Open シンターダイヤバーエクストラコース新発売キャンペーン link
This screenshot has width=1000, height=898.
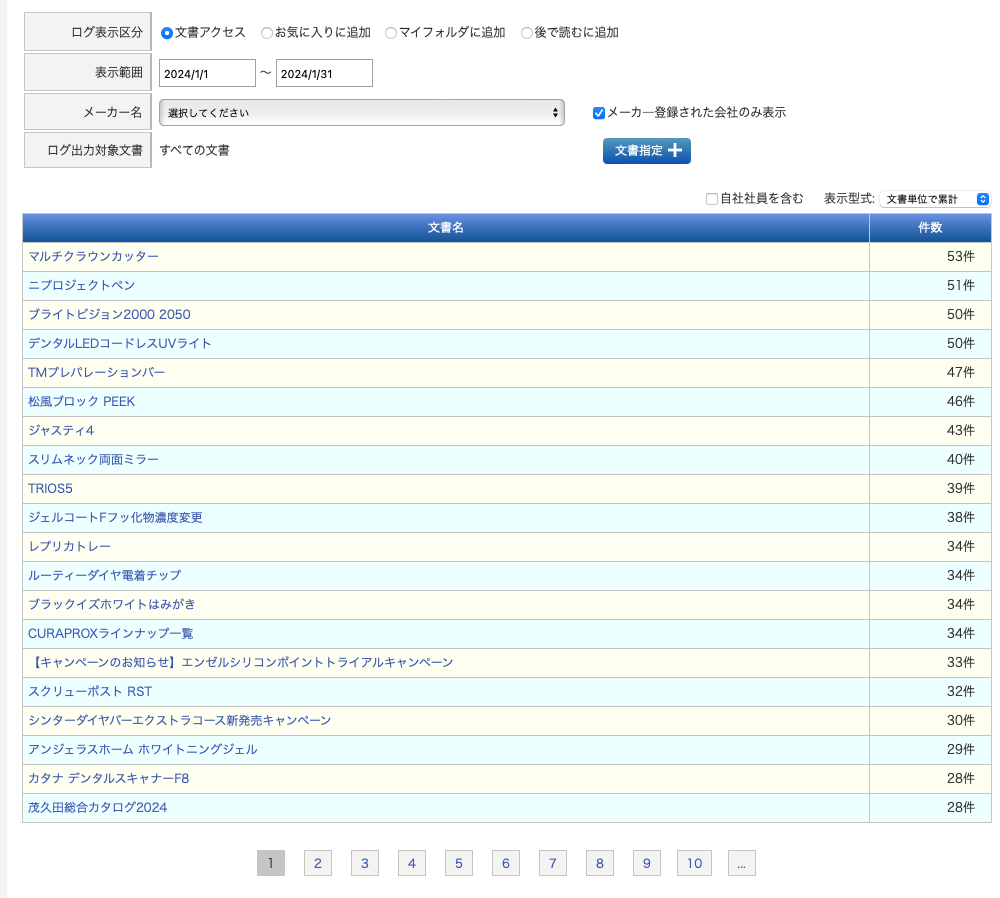180,721
